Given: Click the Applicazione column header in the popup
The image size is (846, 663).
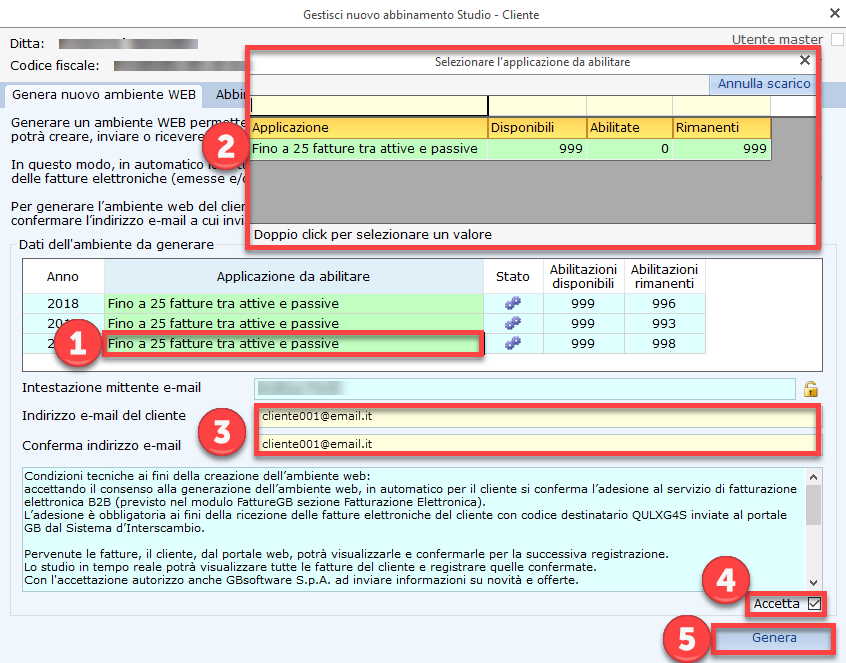Looking at the screenshot, I should pos(369,128).
